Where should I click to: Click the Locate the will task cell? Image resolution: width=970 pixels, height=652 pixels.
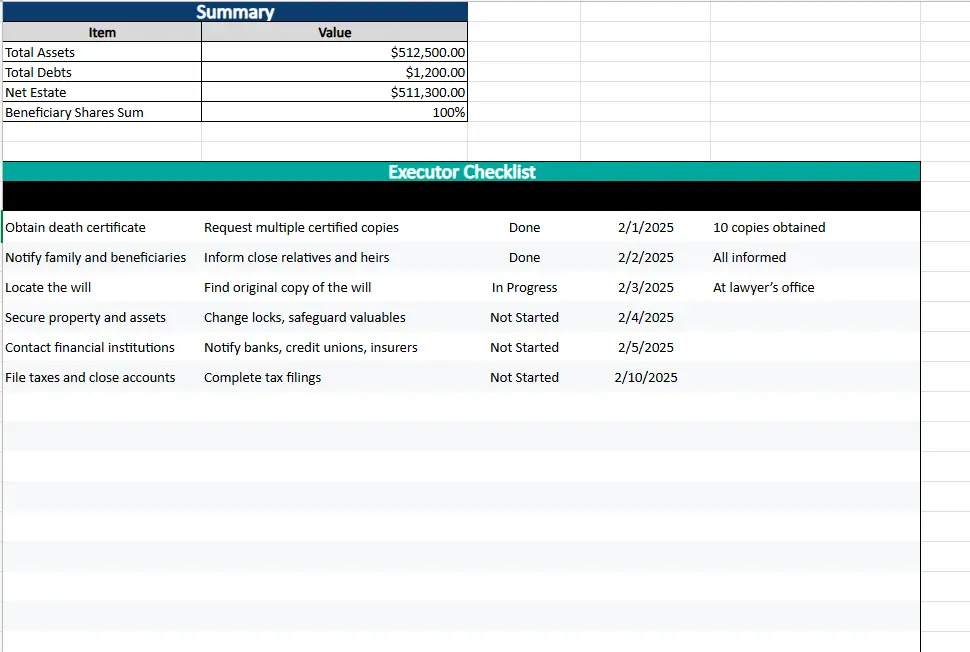point(48,287)
